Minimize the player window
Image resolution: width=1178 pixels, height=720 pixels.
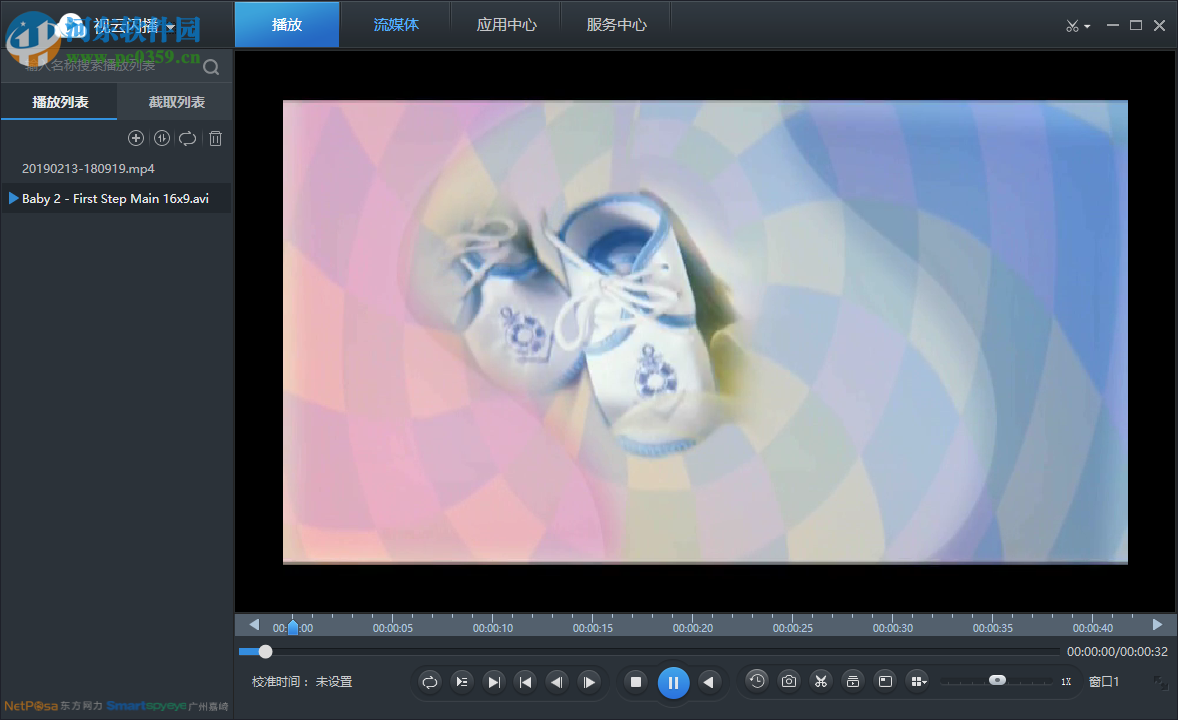1113,26
